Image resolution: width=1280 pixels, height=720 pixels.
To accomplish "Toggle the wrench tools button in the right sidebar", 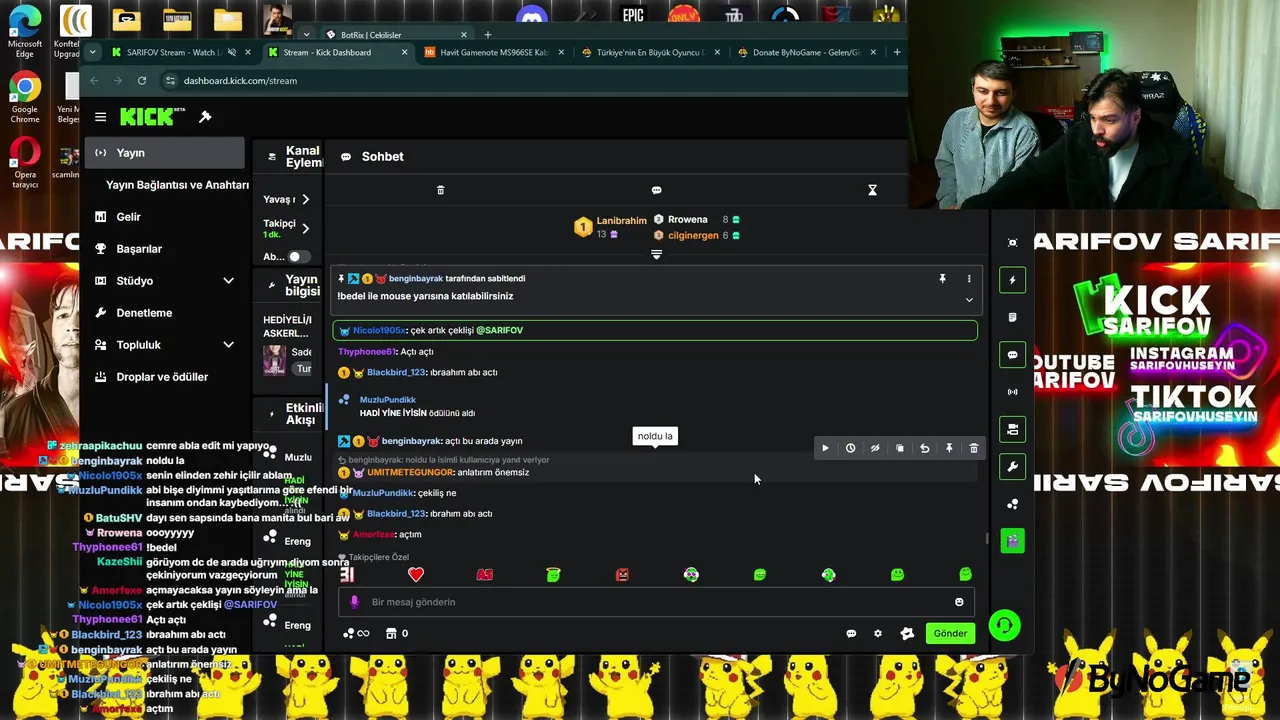I will click(1012, 467).
